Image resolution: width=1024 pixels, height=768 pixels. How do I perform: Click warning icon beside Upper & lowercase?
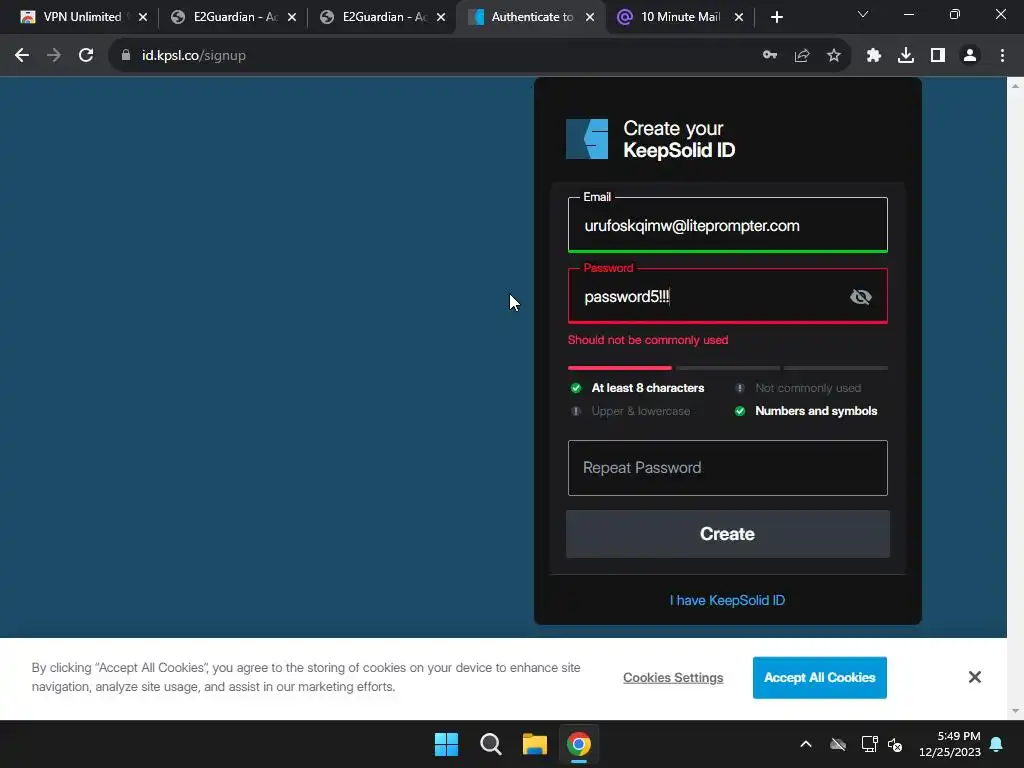[575, 411]
